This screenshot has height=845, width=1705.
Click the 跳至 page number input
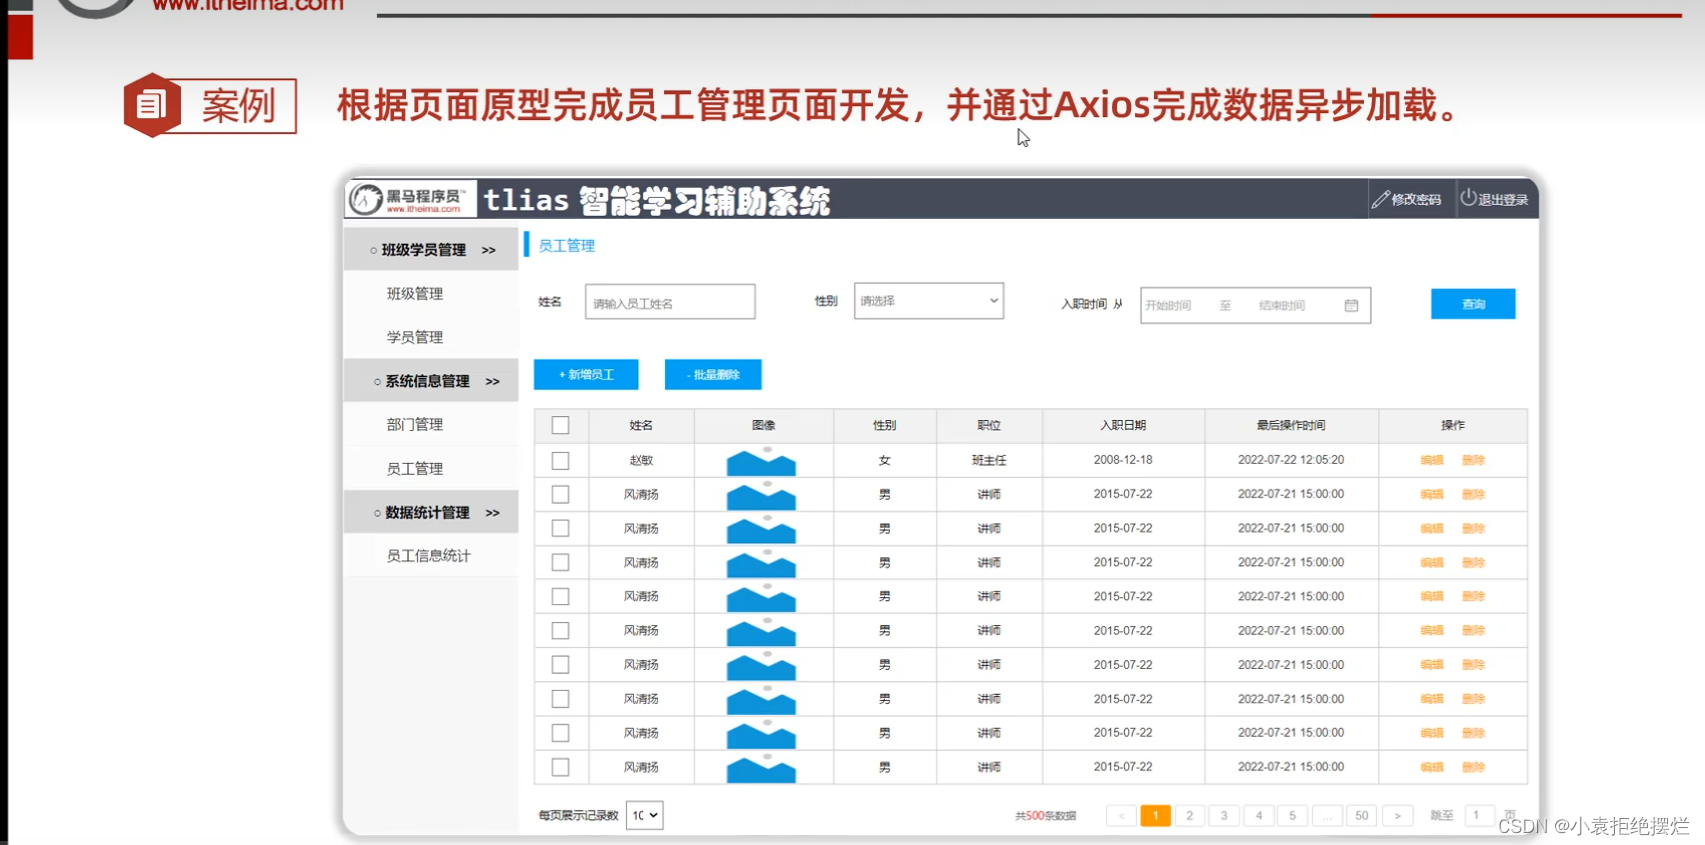coord(1479,816)
